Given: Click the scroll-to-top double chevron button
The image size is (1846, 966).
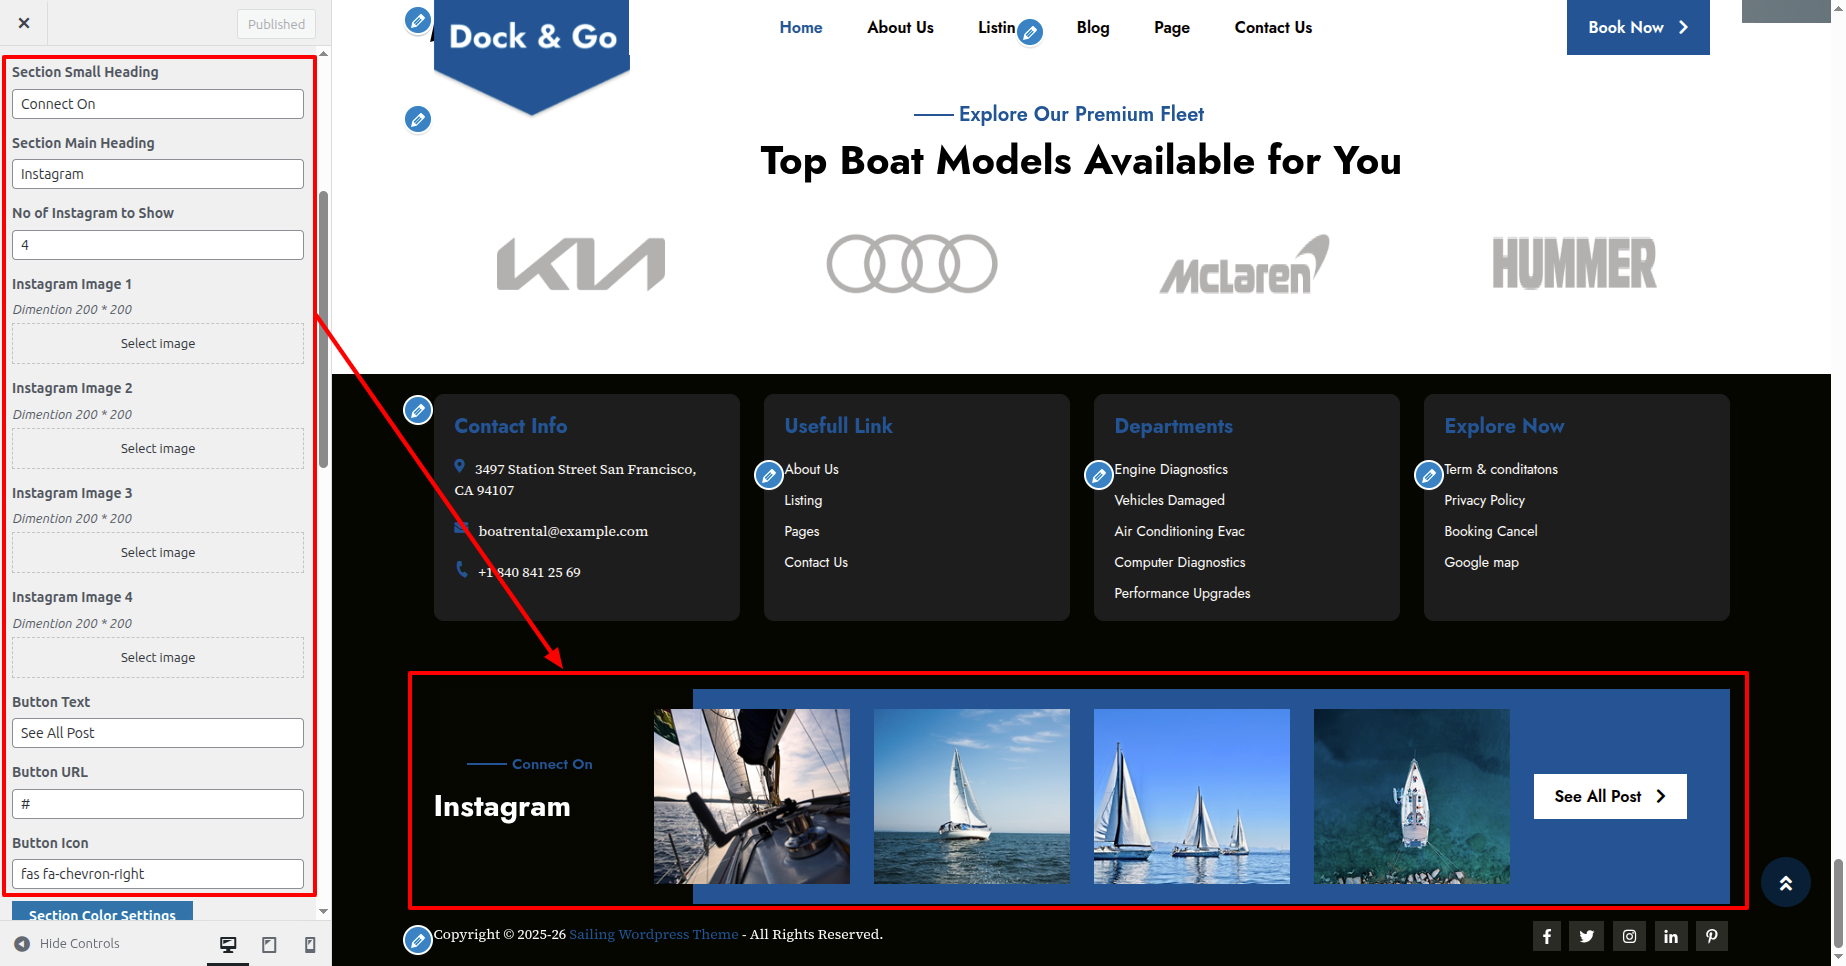Looking at the screenshot, I should tap(1785, 882).
